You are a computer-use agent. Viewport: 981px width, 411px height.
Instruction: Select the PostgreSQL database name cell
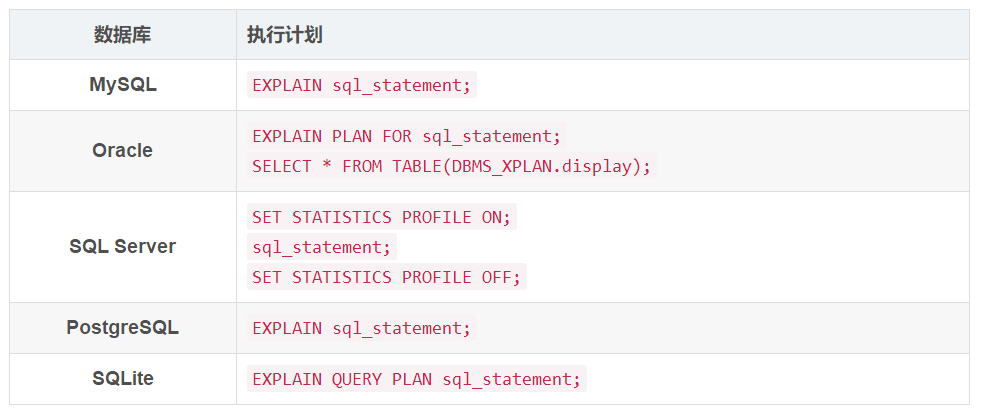coord(123,328)
